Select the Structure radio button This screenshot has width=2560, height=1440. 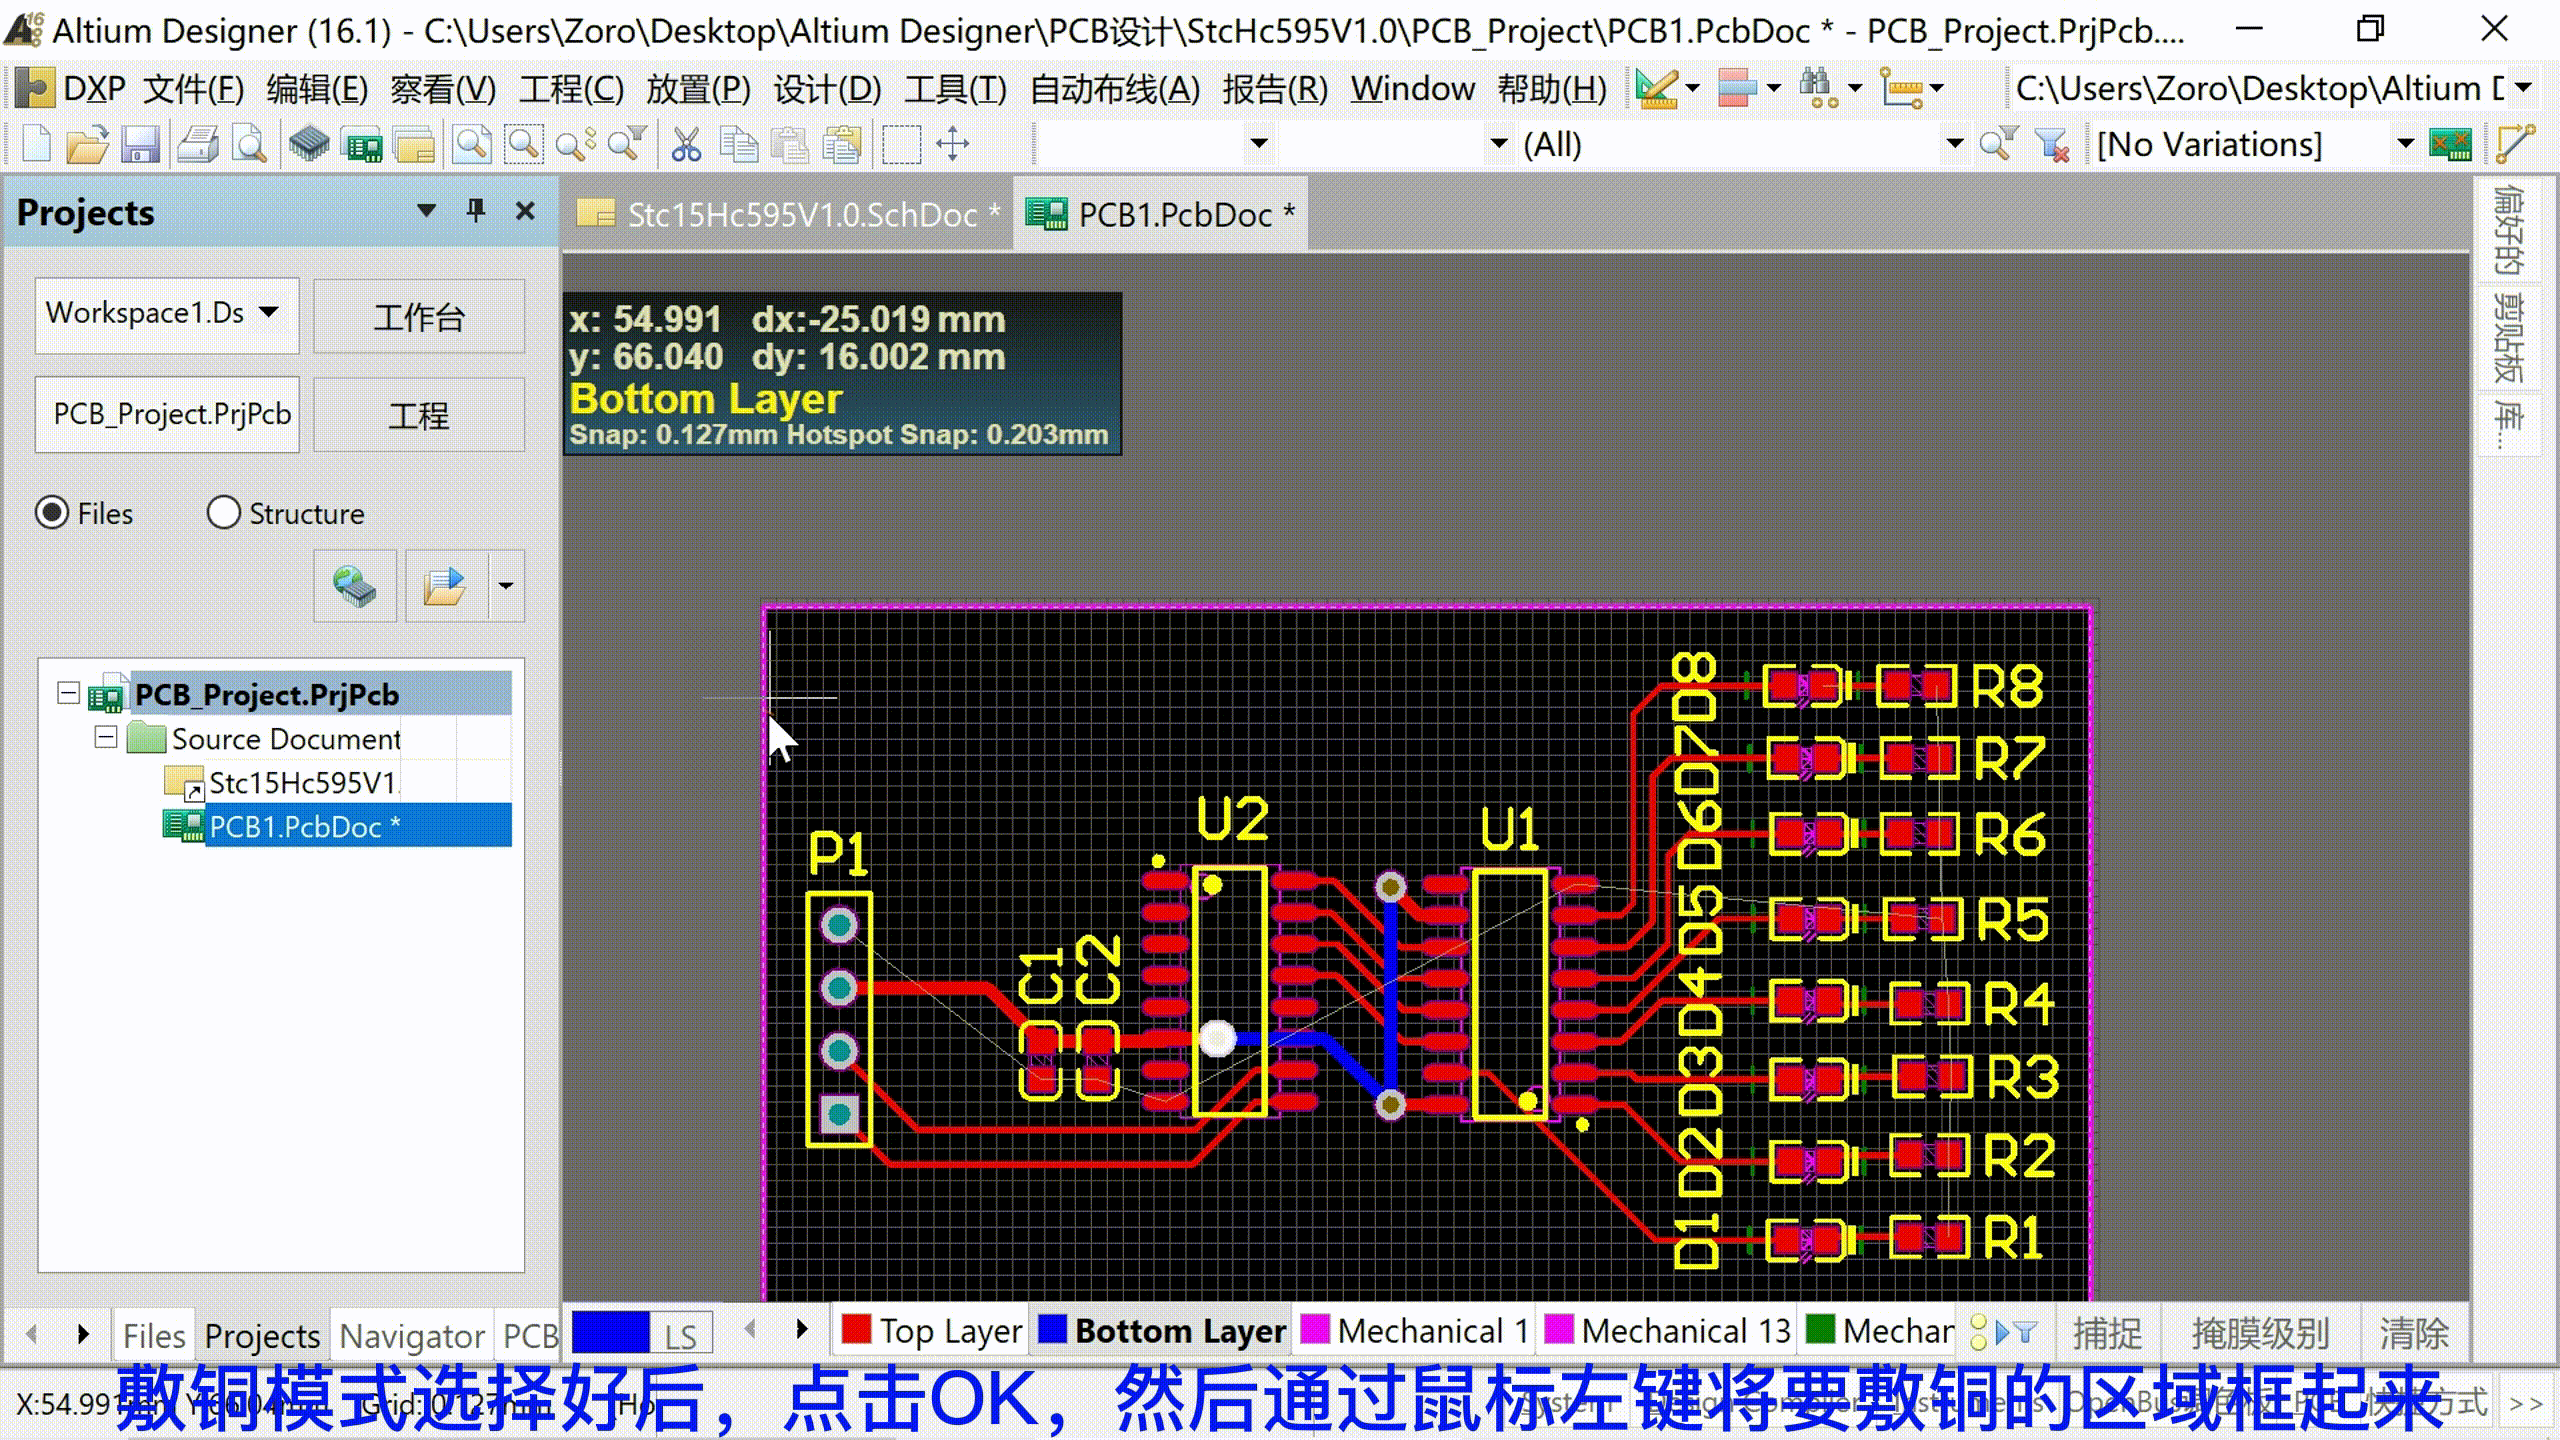pos(223,513)
